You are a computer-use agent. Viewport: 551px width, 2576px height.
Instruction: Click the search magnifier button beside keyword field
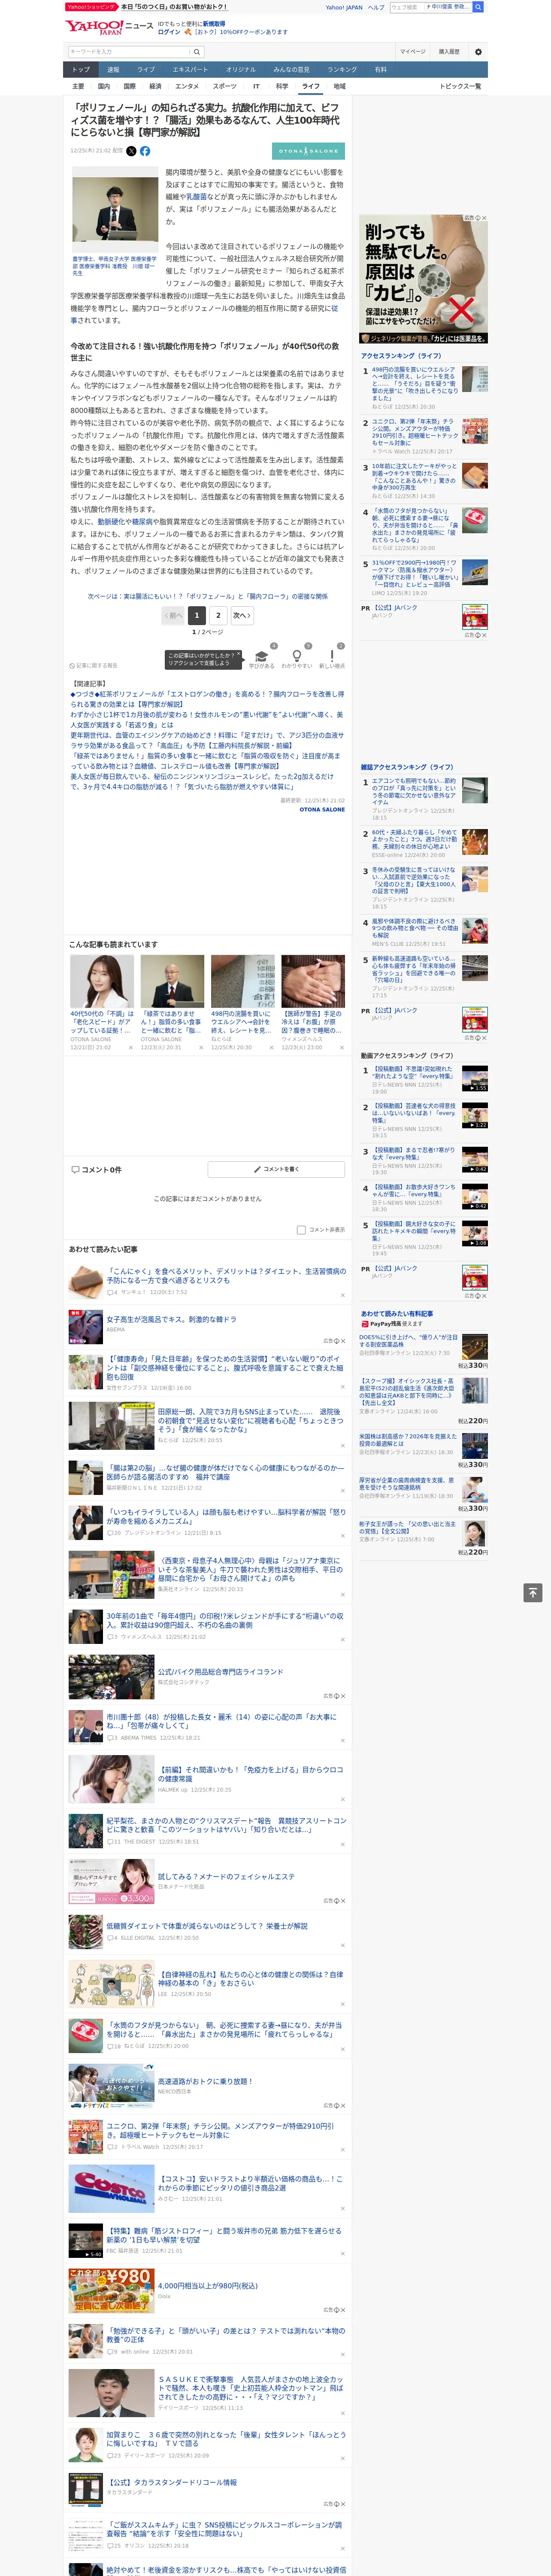click(197, 52)
